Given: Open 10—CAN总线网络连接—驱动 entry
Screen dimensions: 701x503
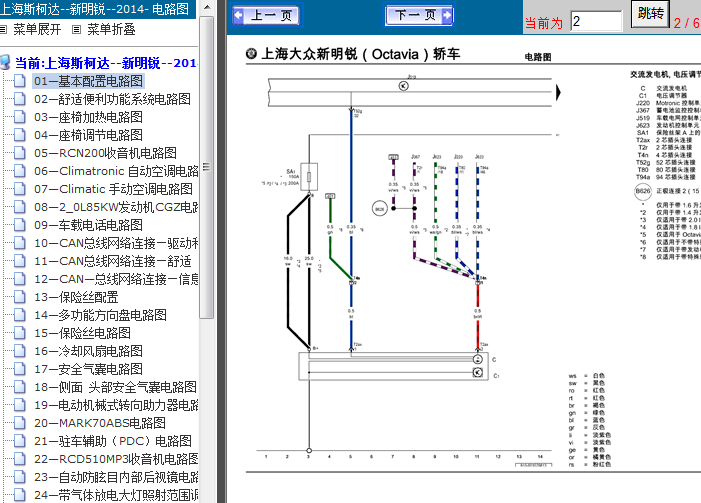Looking at the screenshot, I should pos(116,243).
